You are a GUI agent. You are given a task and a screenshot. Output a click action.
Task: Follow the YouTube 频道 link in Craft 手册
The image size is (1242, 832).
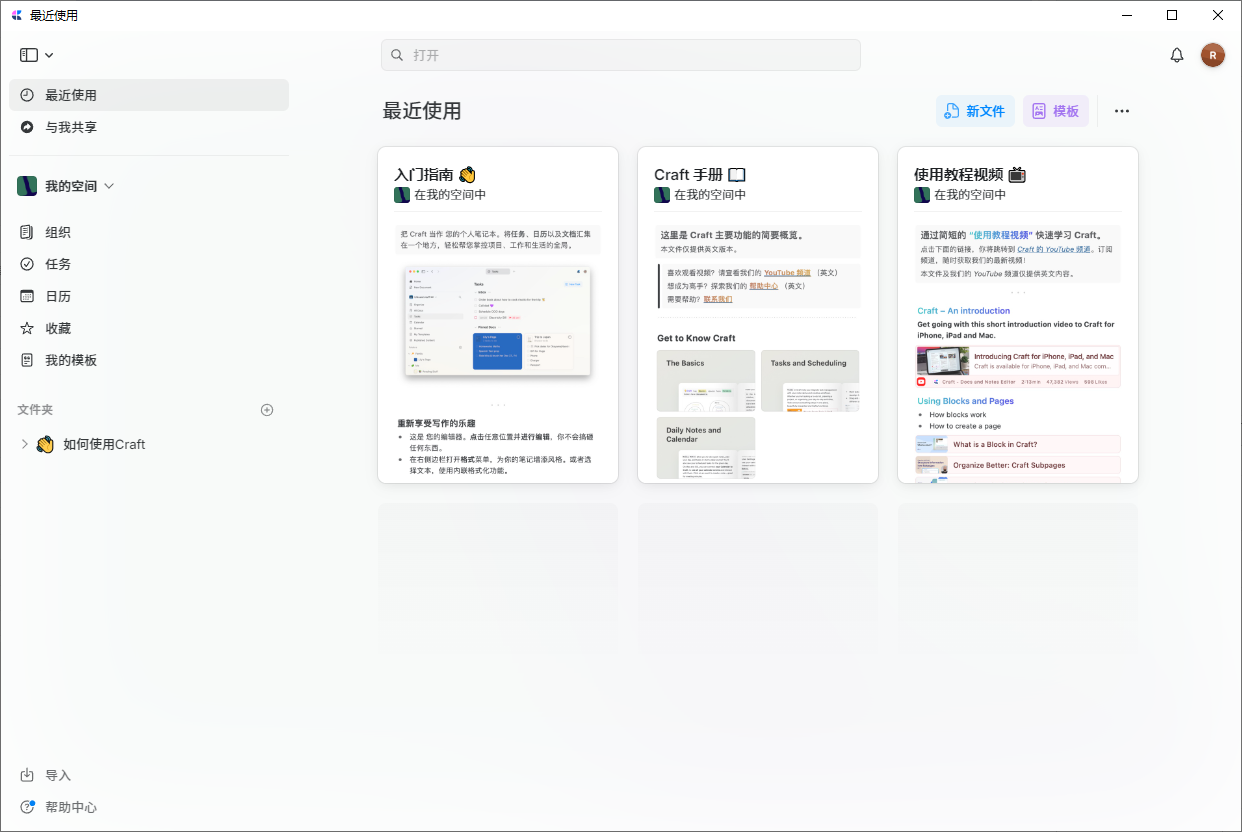click(787, 272)
